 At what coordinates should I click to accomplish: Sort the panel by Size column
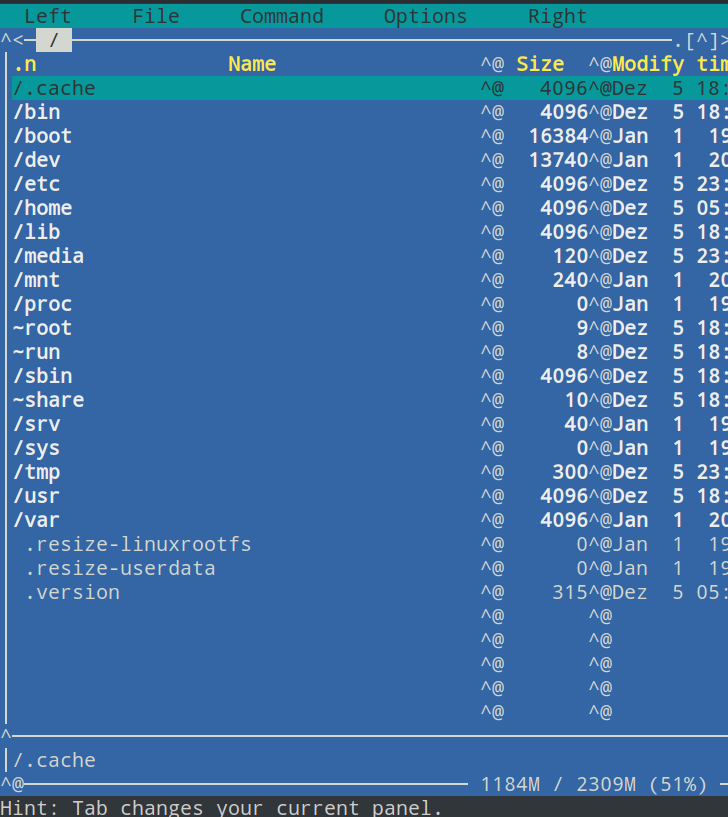click(x=540, y=64)
